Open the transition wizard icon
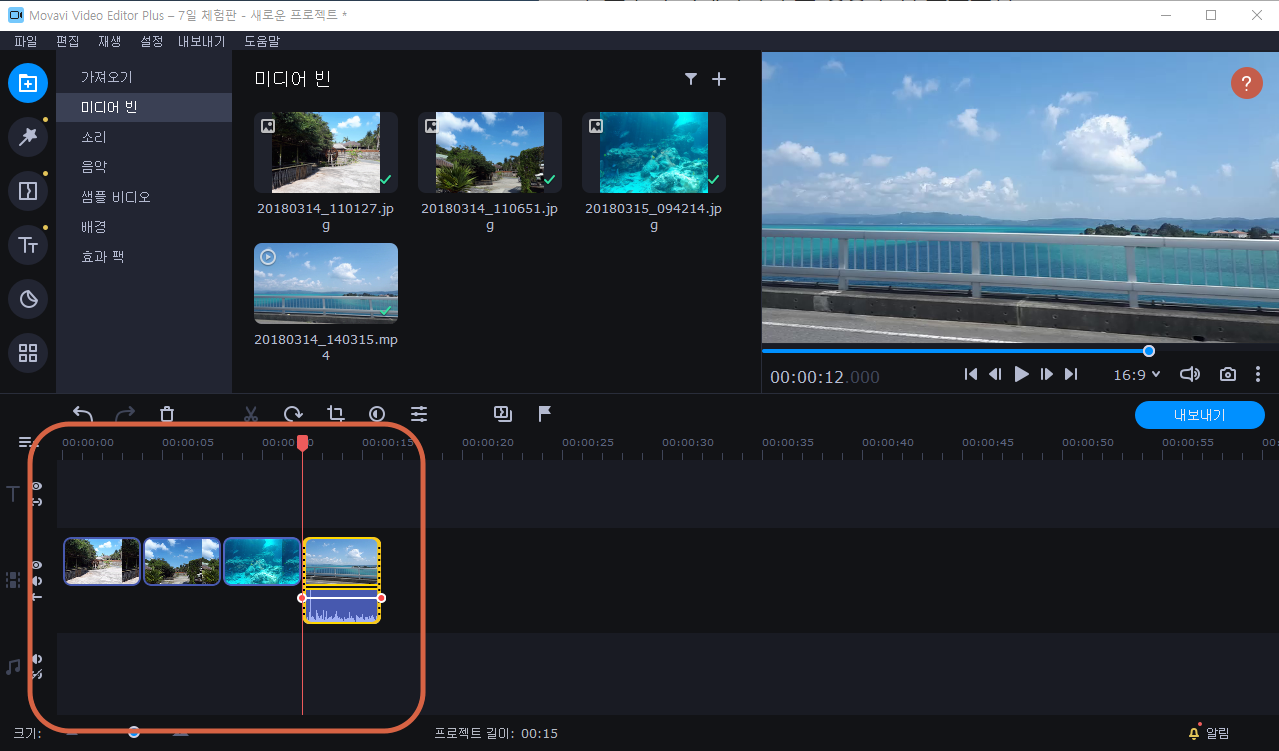This screenshot has height=751, width=1279. click(x=503, y=413)
